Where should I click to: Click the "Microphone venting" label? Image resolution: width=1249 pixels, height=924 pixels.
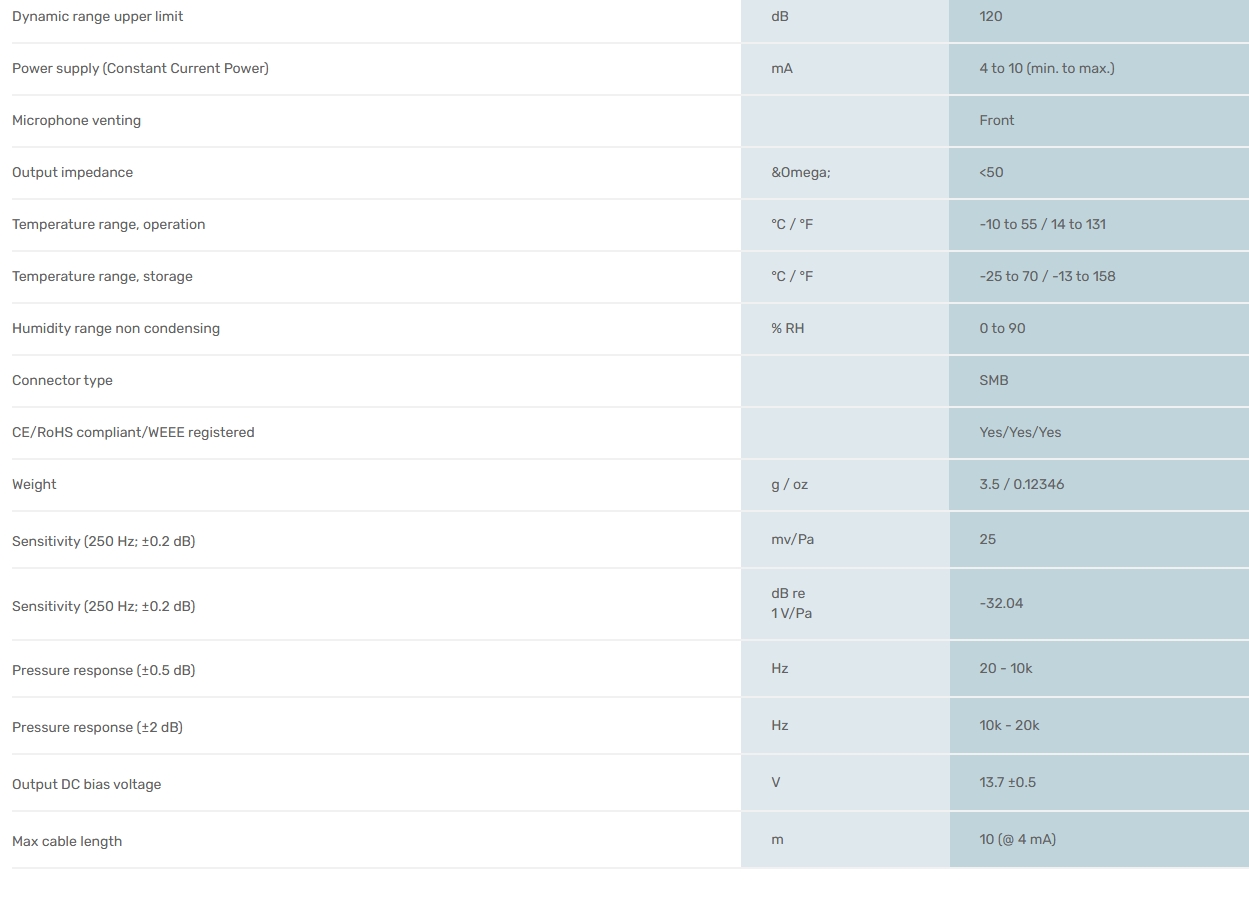click(76, 121)
